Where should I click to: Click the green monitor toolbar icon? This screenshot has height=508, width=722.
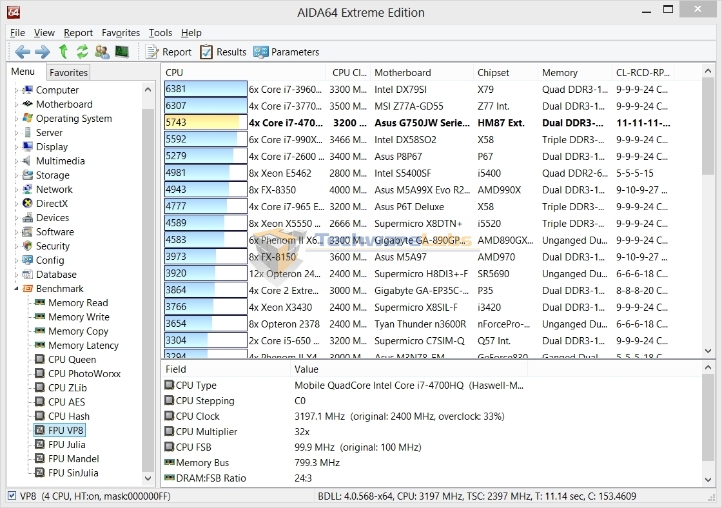[122, 52]
